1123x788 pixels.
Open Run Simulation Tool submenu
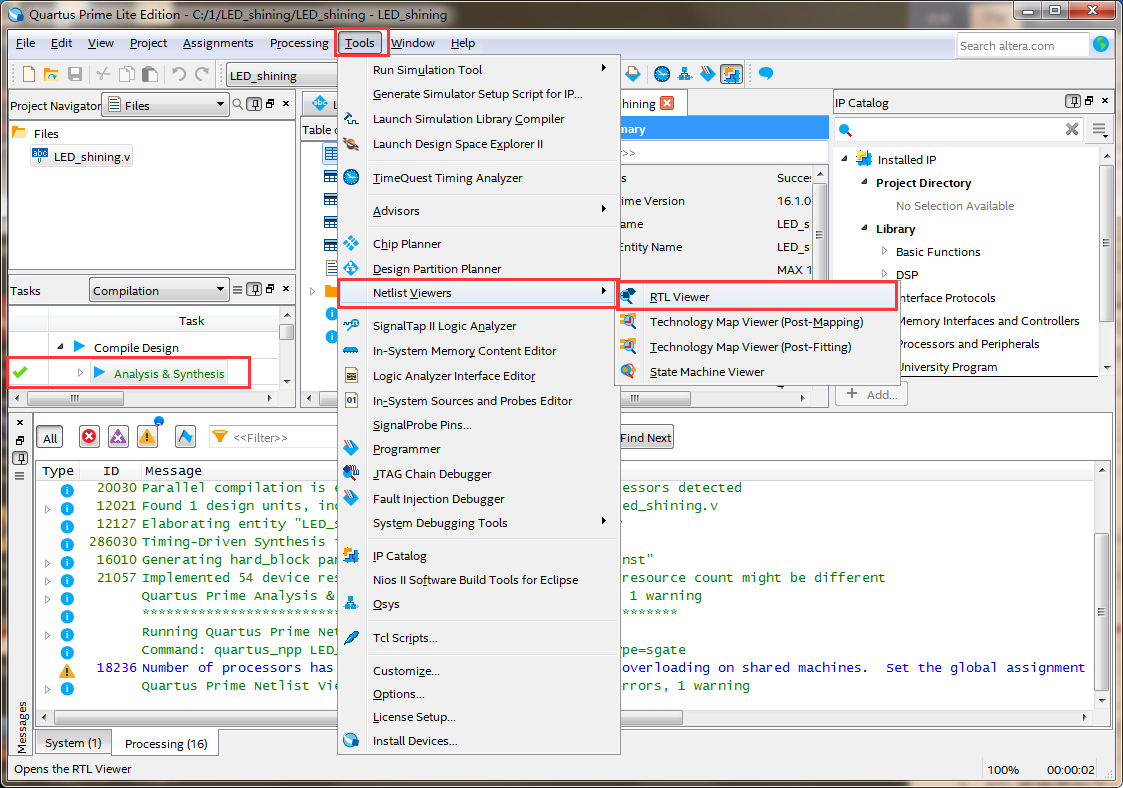pyautogui.click(x=478, y=69)
